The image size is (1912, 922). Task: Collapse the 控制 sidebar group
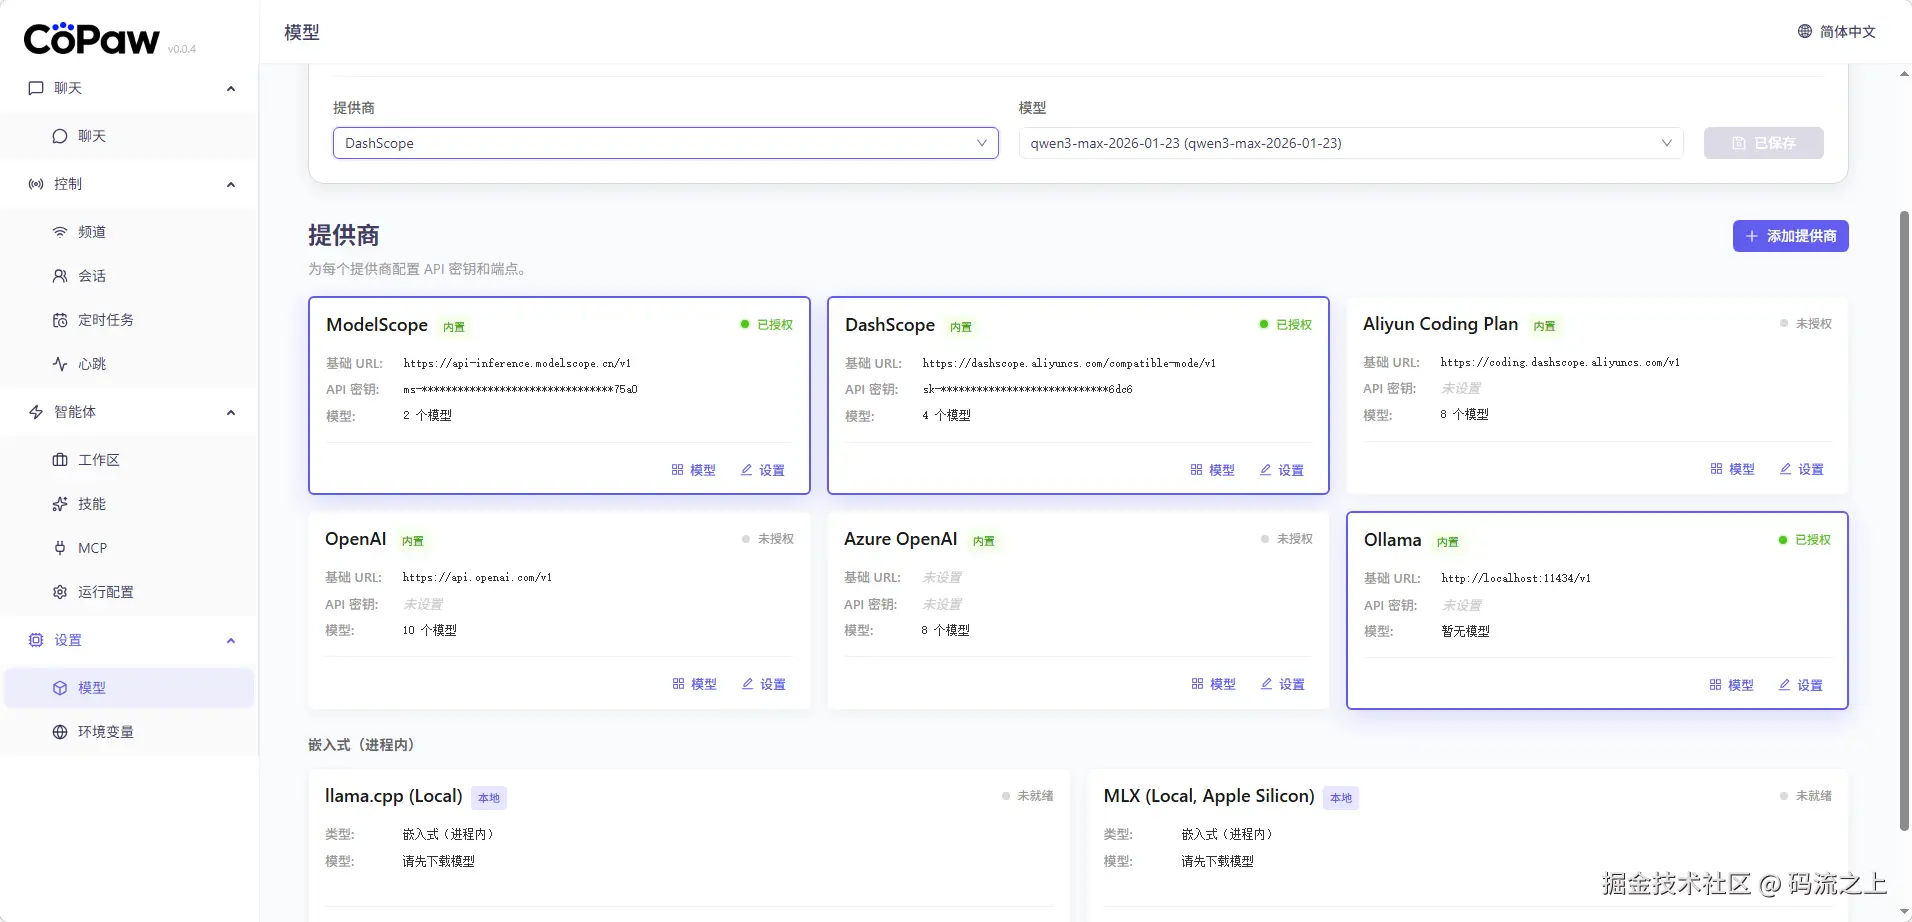231,184
